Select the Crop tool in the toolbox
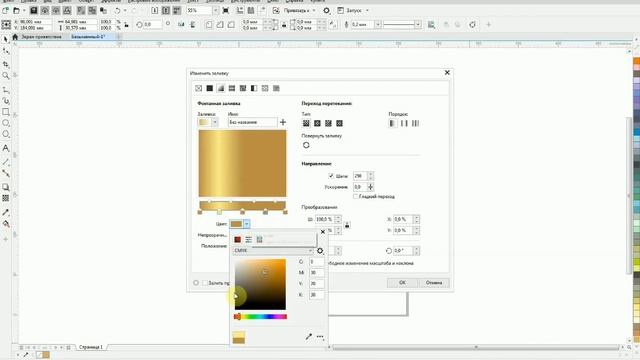The height and width of the screenshot is (360, 640). [x=6, y=64]
